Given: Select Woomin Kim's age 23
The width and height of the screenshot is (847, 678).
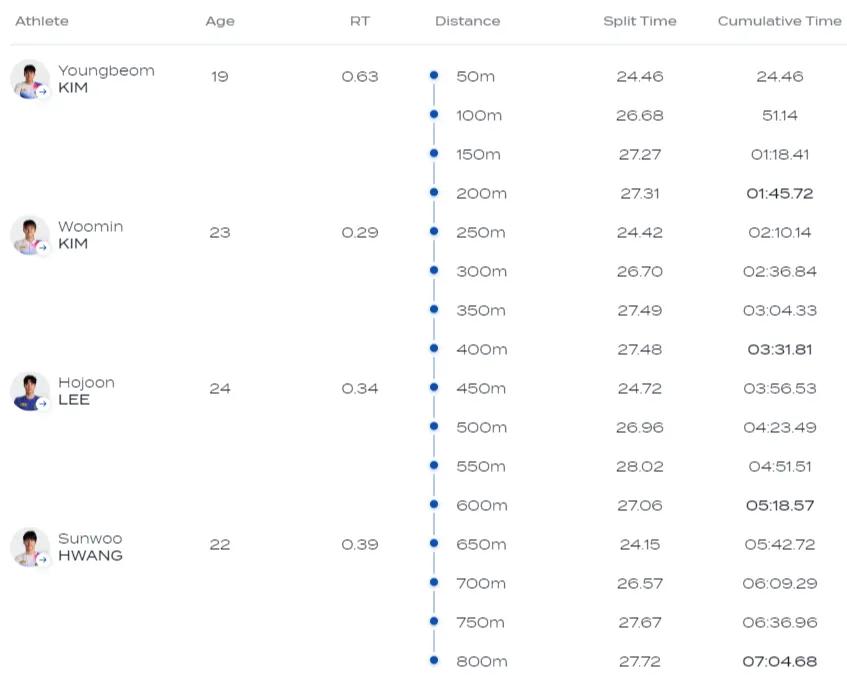Looking at the screenshot, I should click(x=220, y=233).
